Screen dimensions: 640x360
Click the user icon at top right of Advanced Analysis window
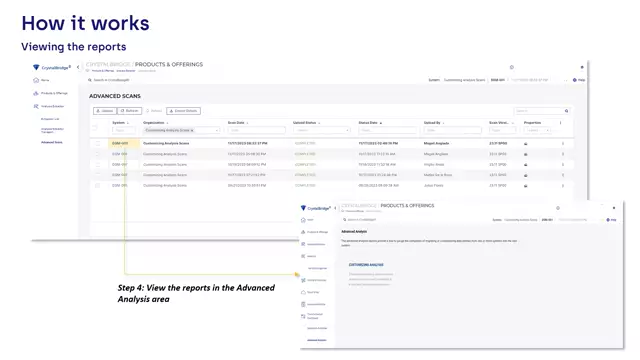coord(614,208)
